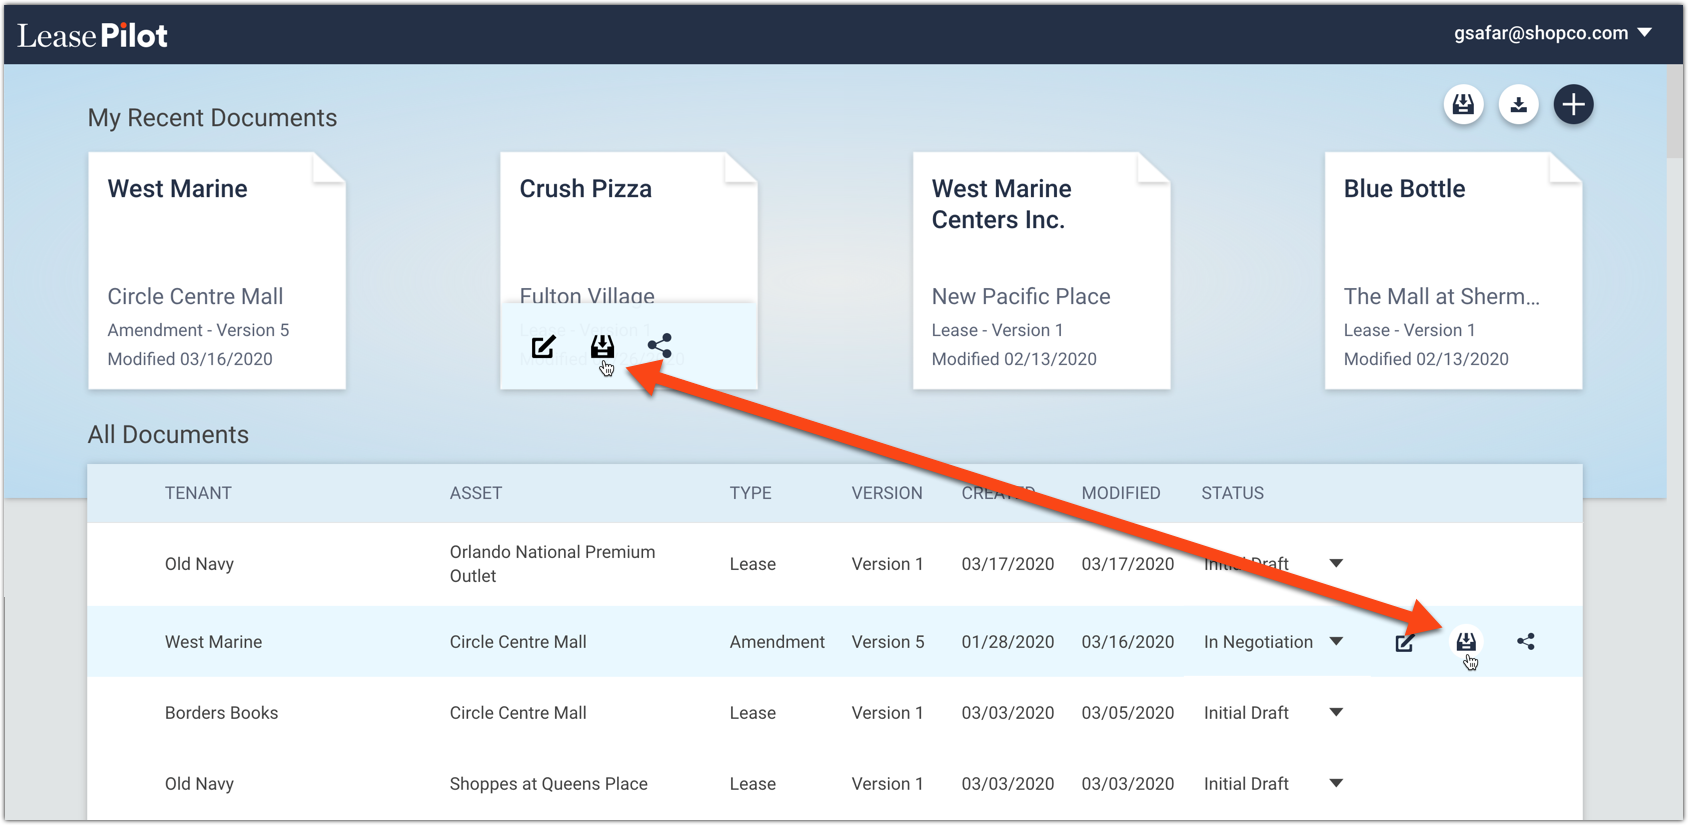Click the top-right download tray icon
1688x825 pixels.
1518,105
